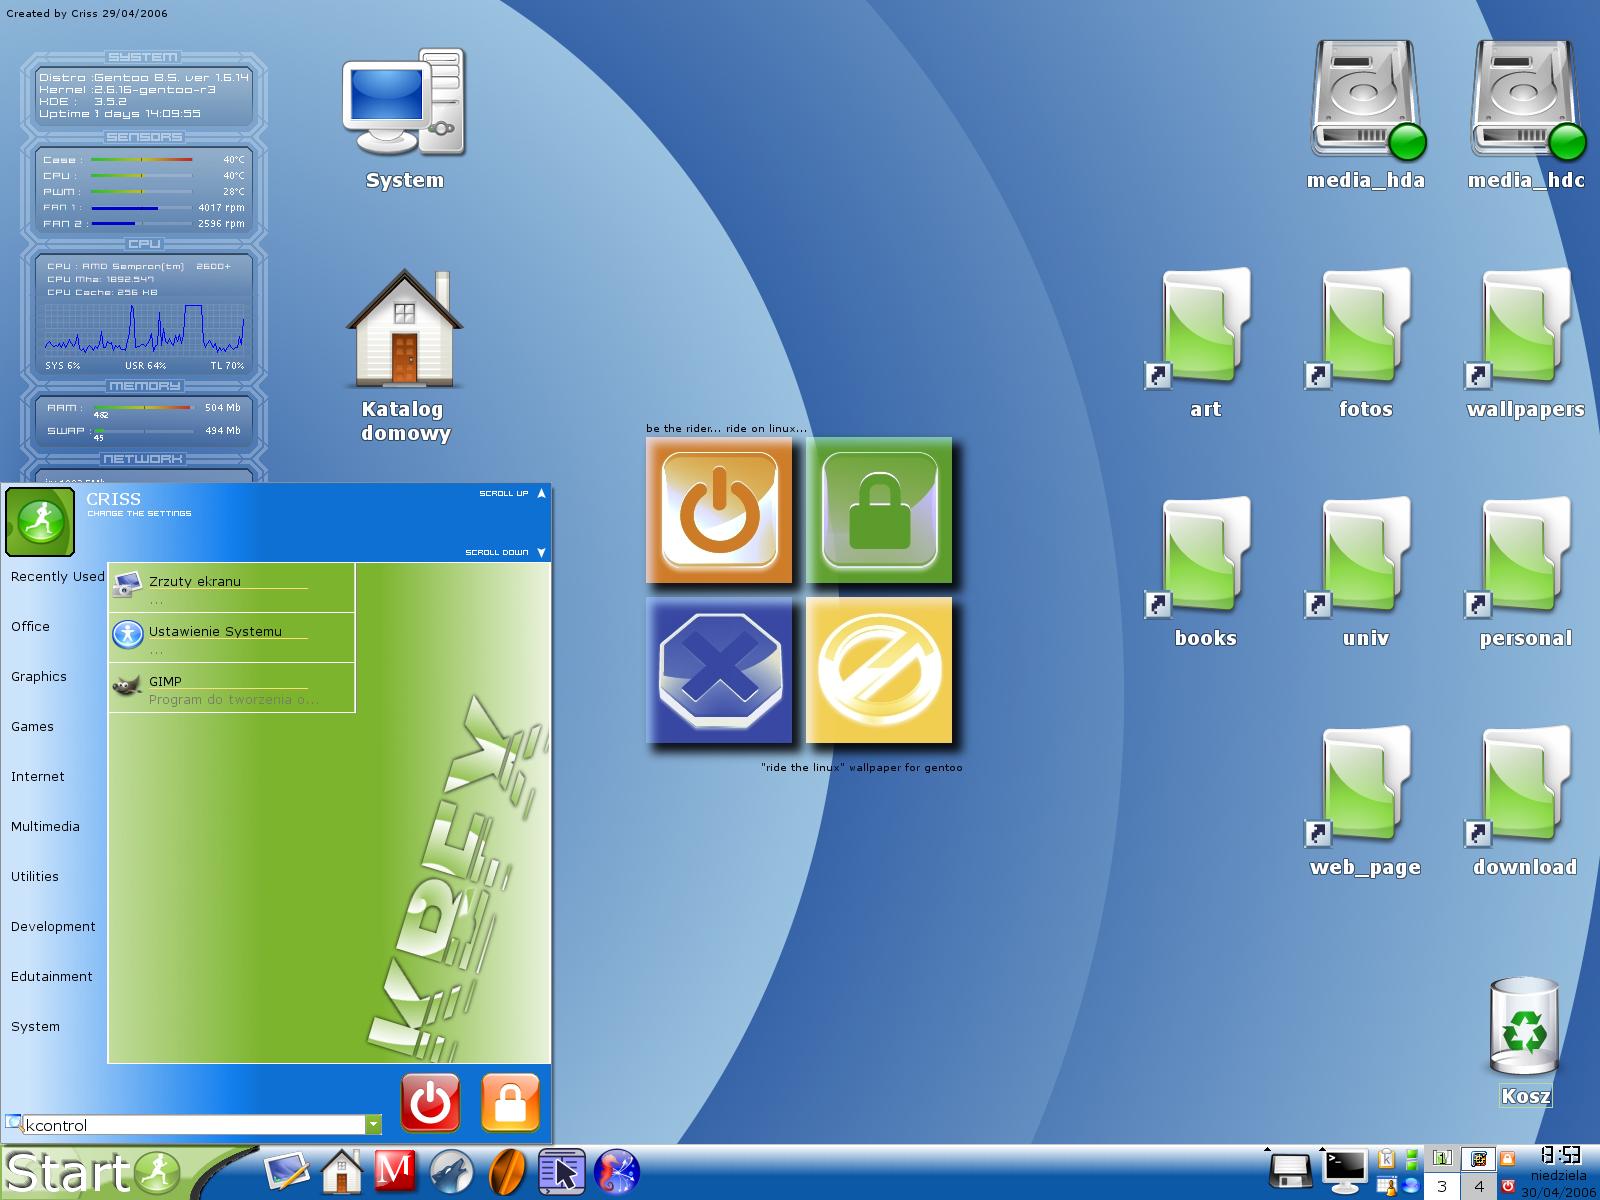Launch Ustawienie Systemu from recent items
The height and width of the screenshot is (1200, 1600).
pos(231,638)
